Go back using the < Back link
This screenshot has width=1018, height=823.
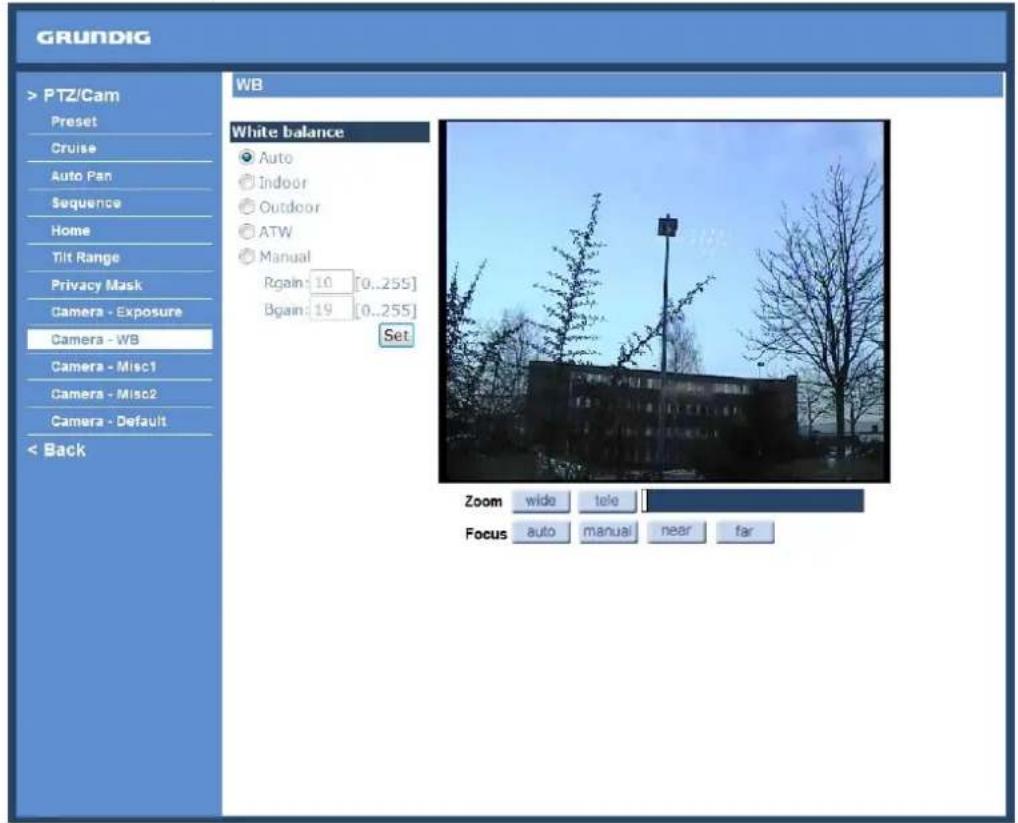pos(56,450)
